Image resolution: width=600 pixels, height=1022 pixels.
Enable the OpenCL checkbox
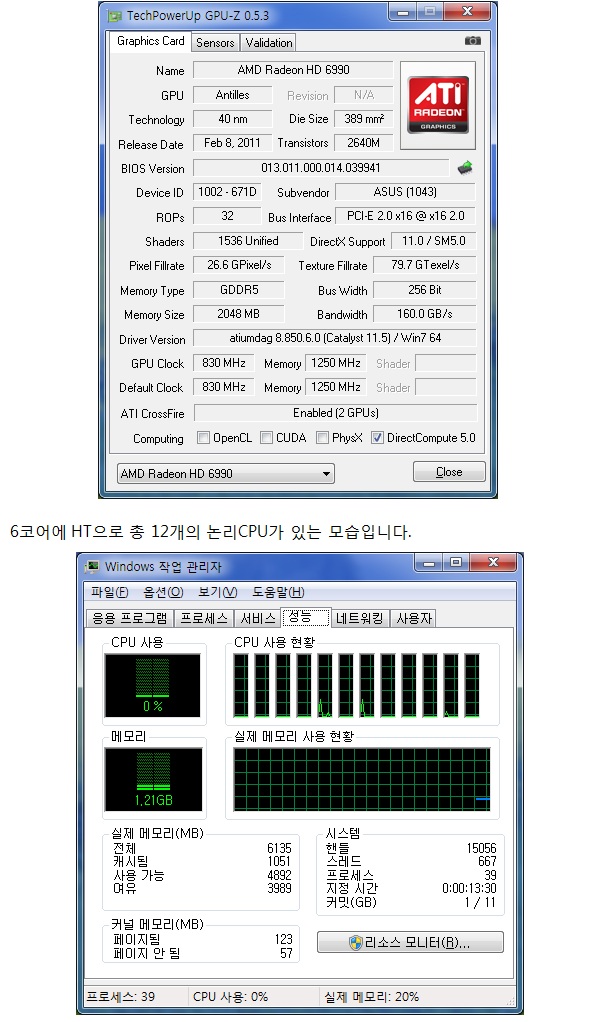(x=203, y=437)
